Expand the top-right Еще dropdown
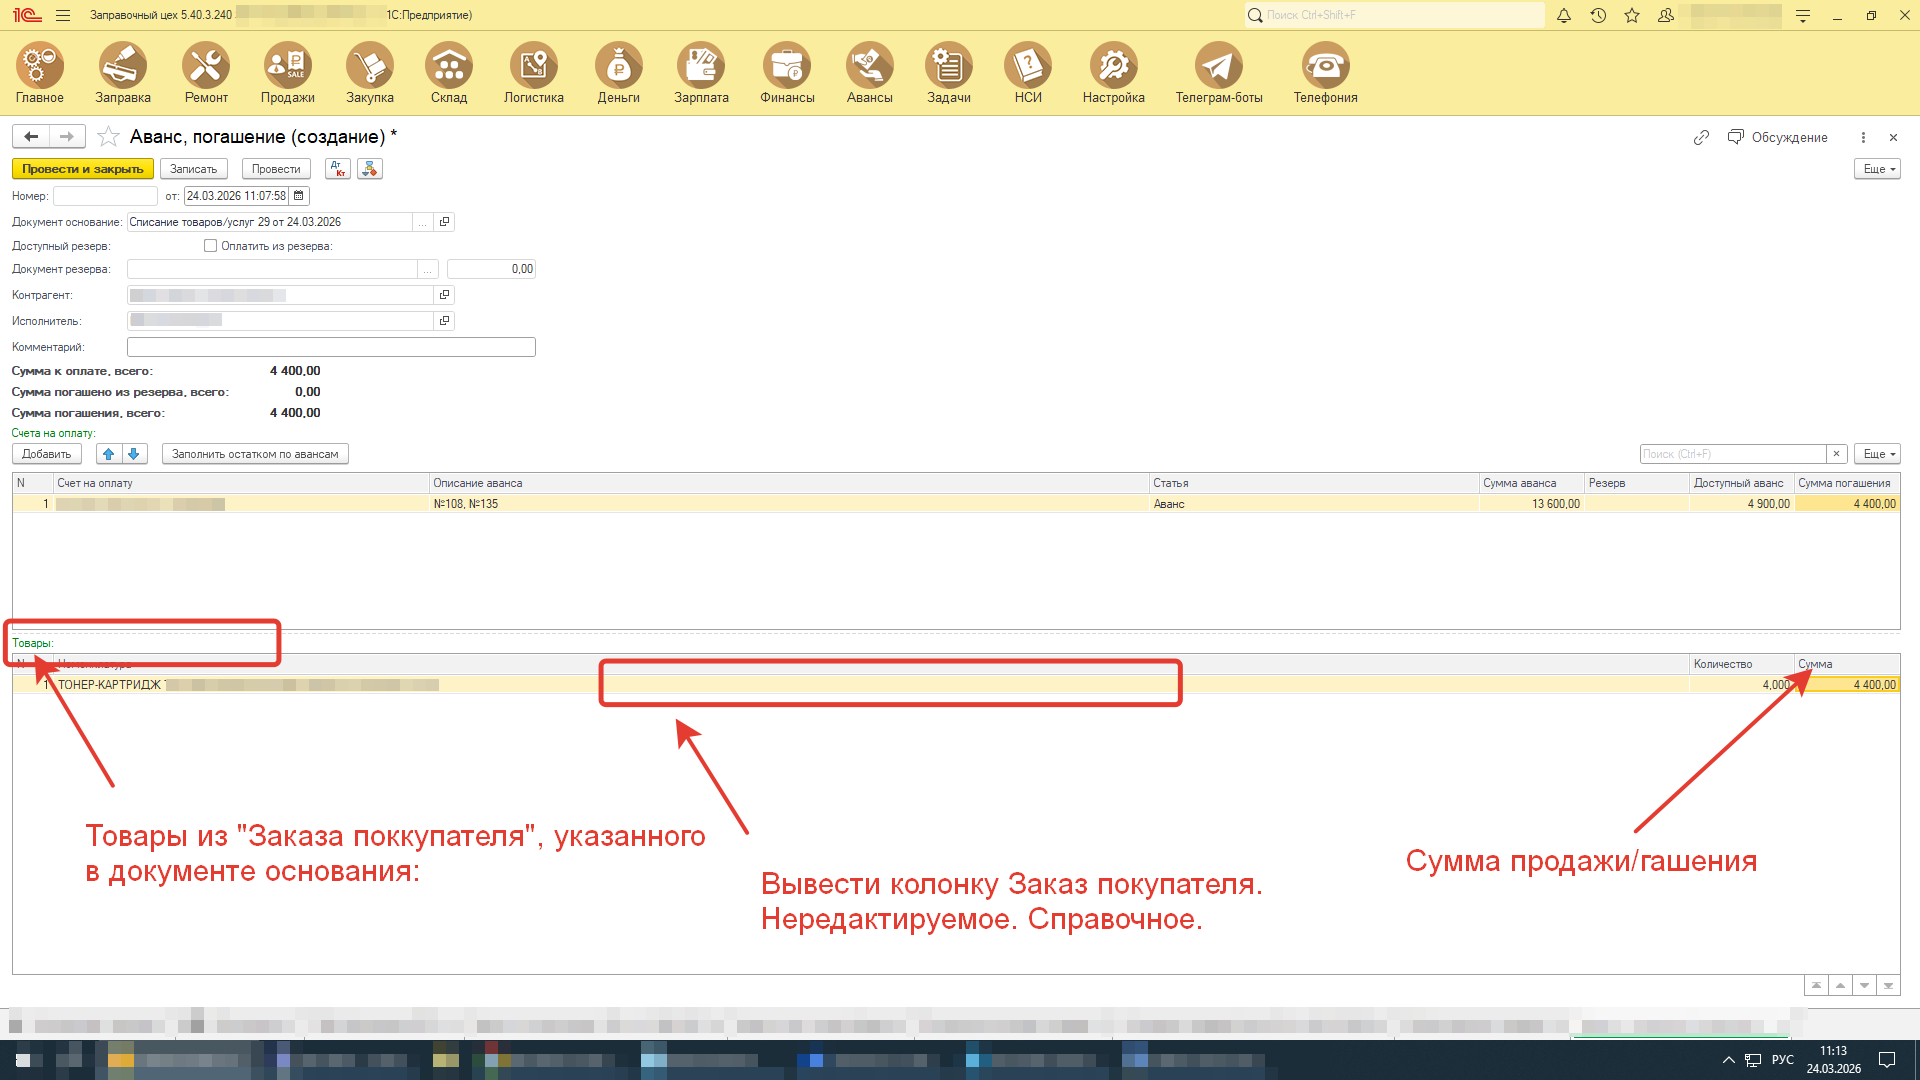Viewport: 1920px width, 1080px height. 1877,169
